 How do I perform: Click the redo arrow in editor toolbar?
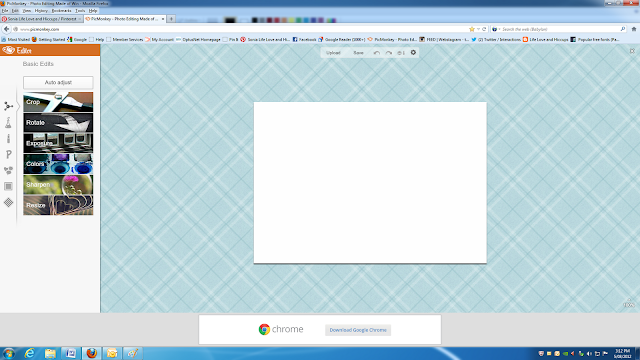(389, 53)
